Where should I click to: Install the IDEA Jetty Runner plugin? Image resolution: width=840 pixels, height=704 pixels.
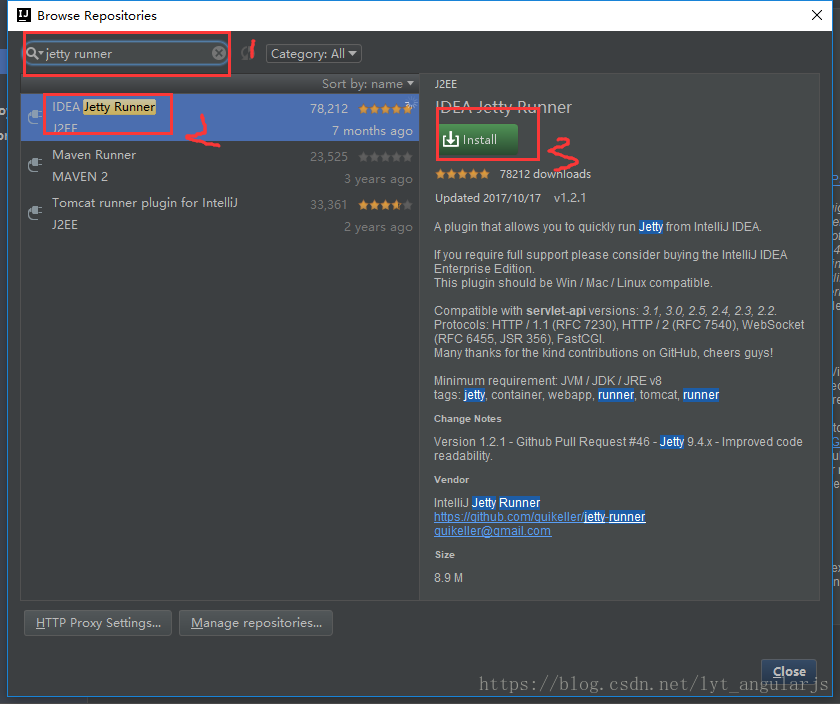(478, 140)
